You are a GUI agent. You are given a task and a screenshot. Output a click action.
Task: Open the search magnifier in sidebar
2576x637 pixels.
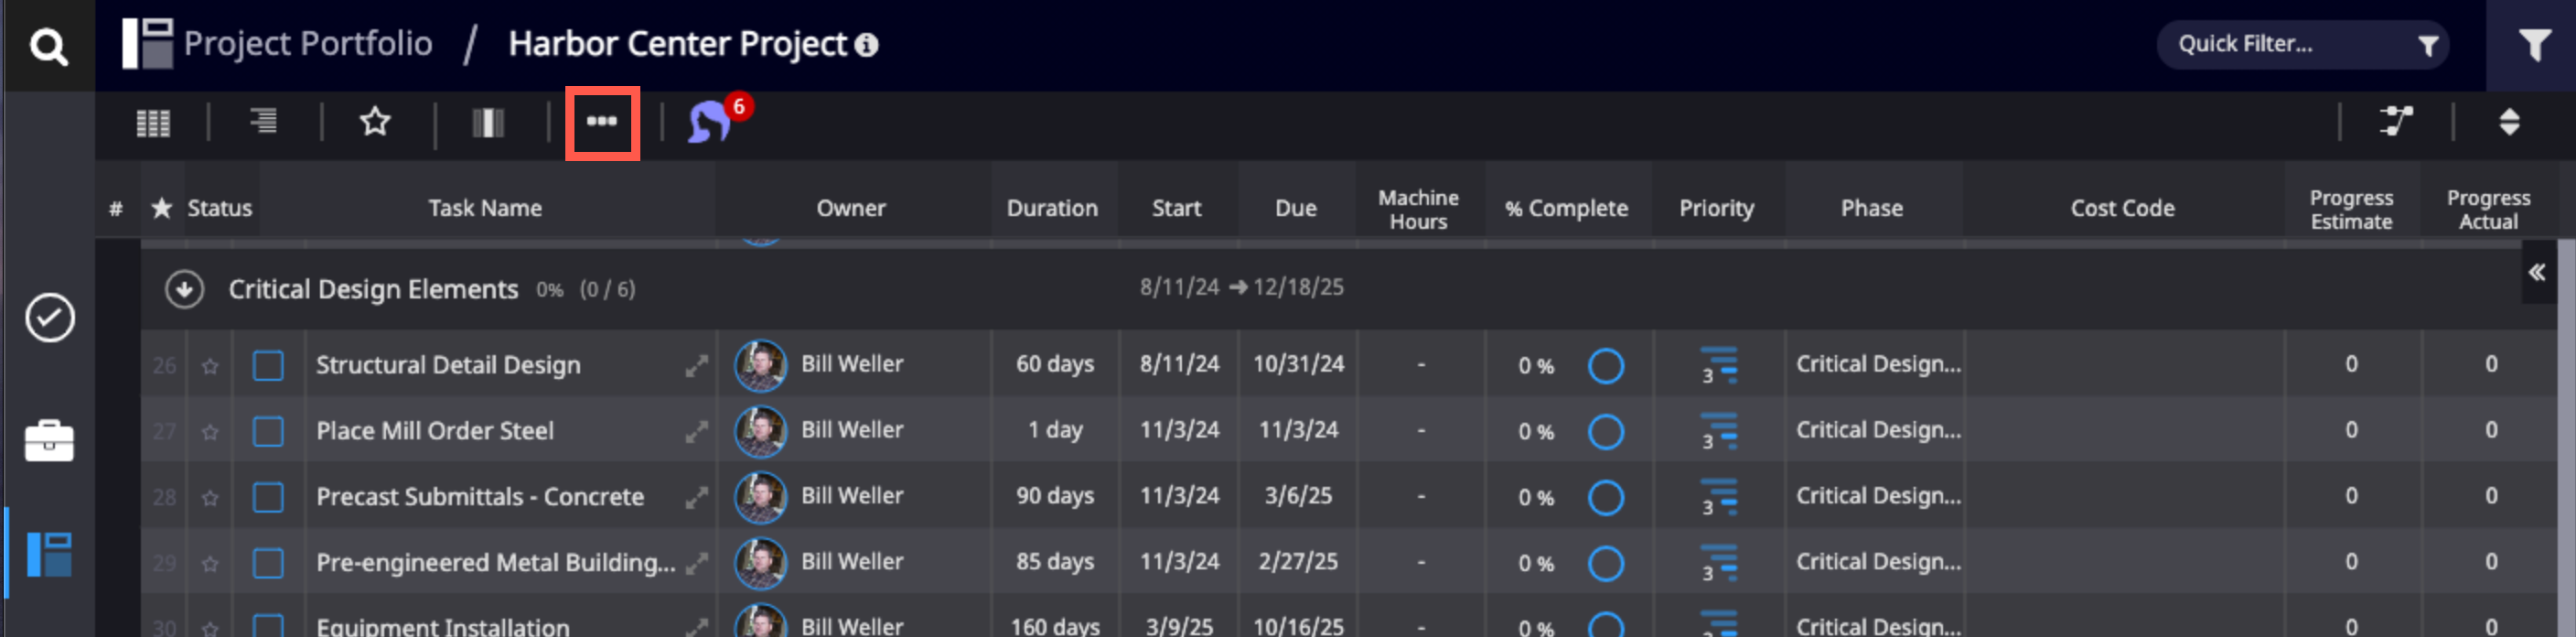pyautogui.click(x=48, y=46)
